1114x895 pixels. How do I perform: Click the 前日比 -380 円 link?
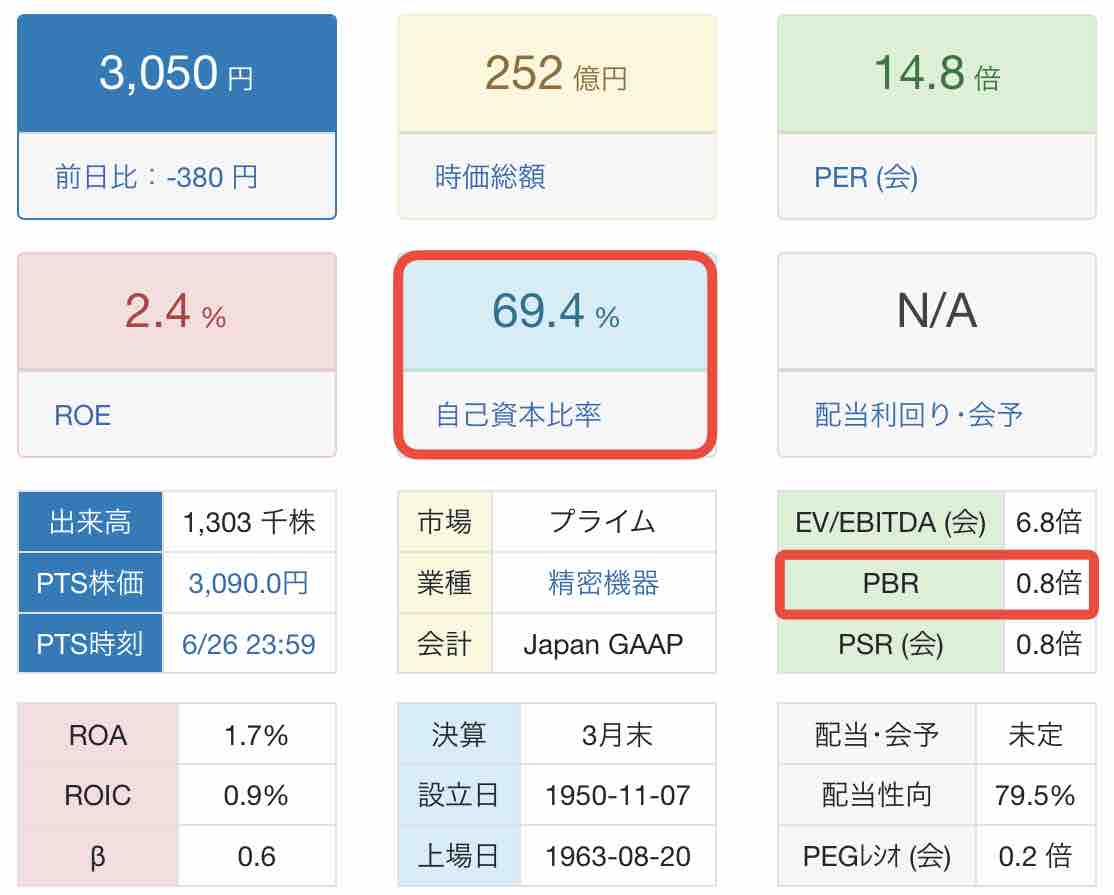(156, 177)
